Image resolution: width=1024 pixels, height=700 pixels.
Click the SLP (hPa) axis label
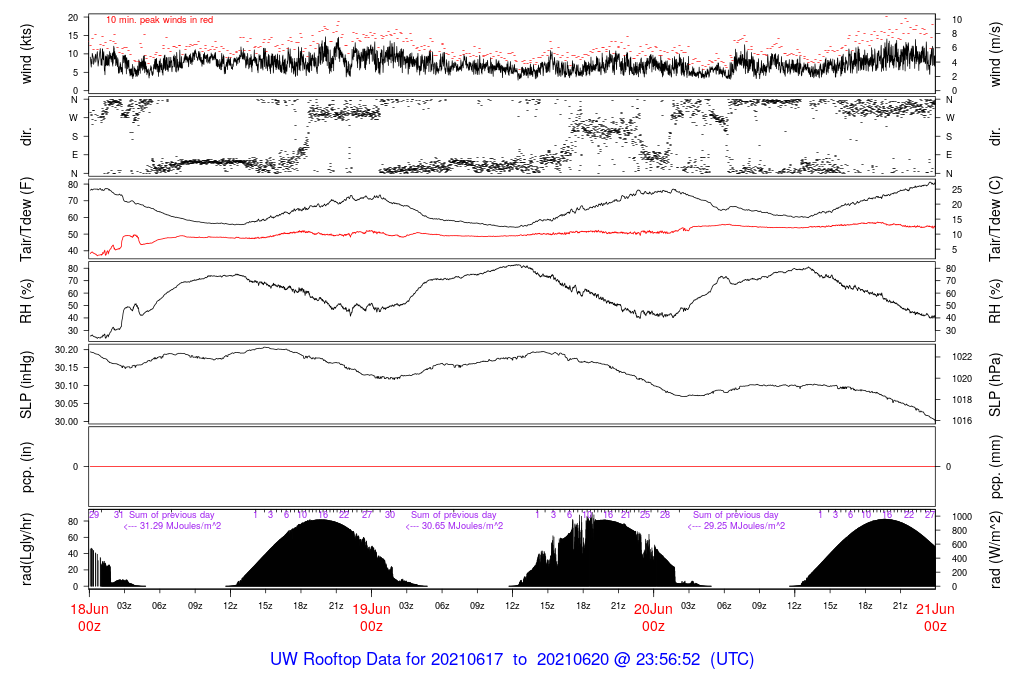coord(996,384)
